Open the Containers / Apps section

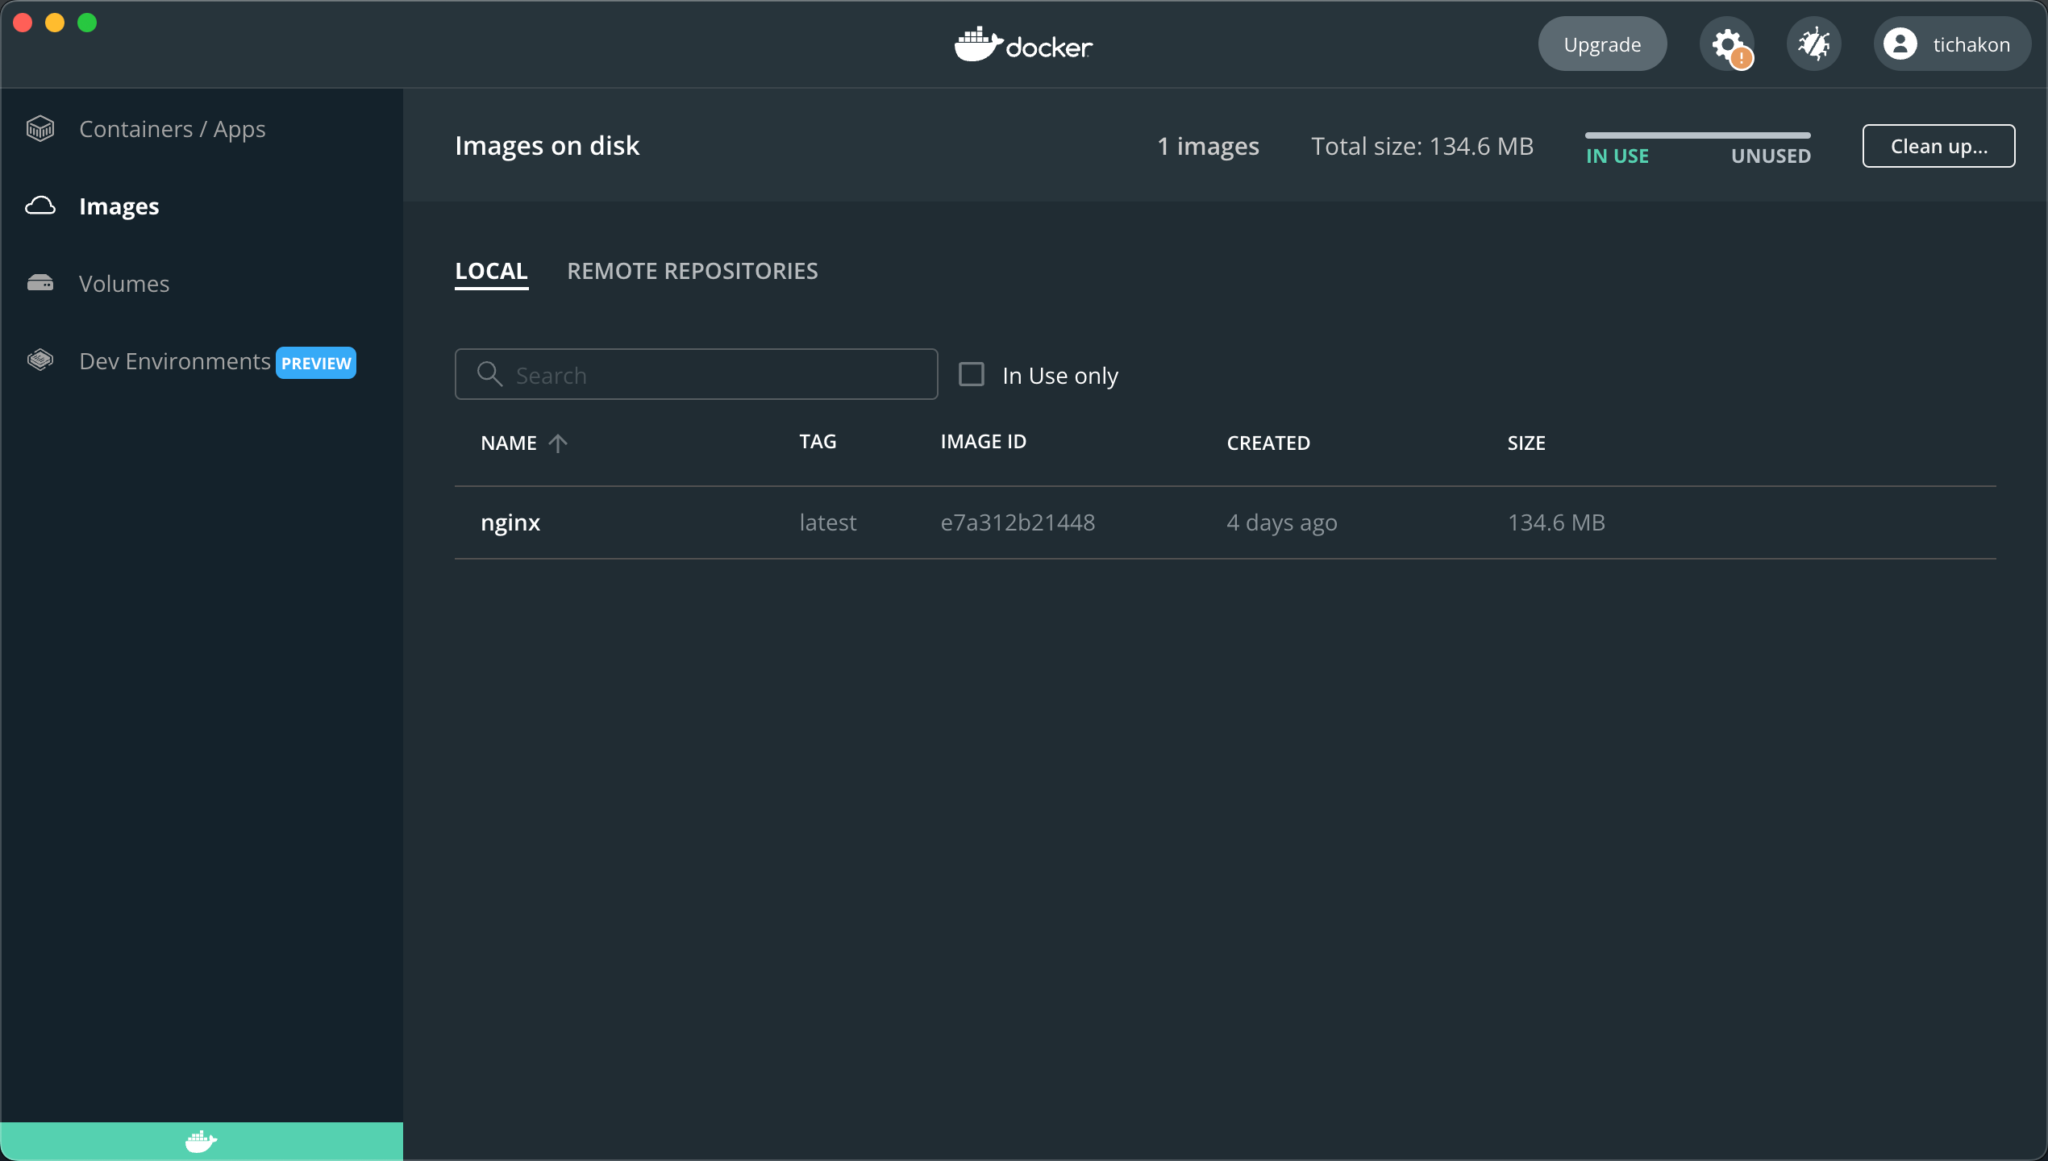[172, 128]
